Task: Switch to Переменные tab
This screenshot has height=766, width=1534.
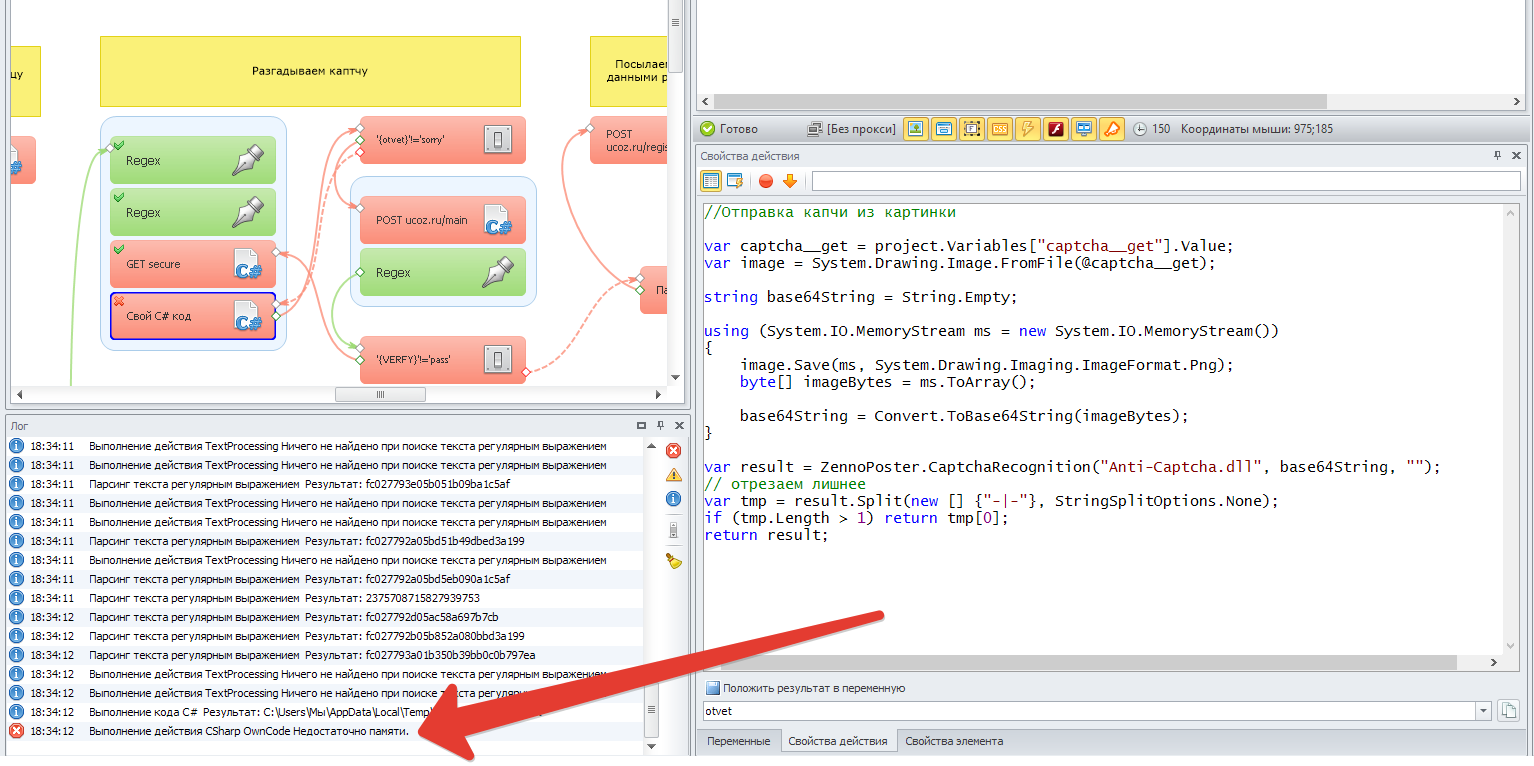Action: [738, 741]
